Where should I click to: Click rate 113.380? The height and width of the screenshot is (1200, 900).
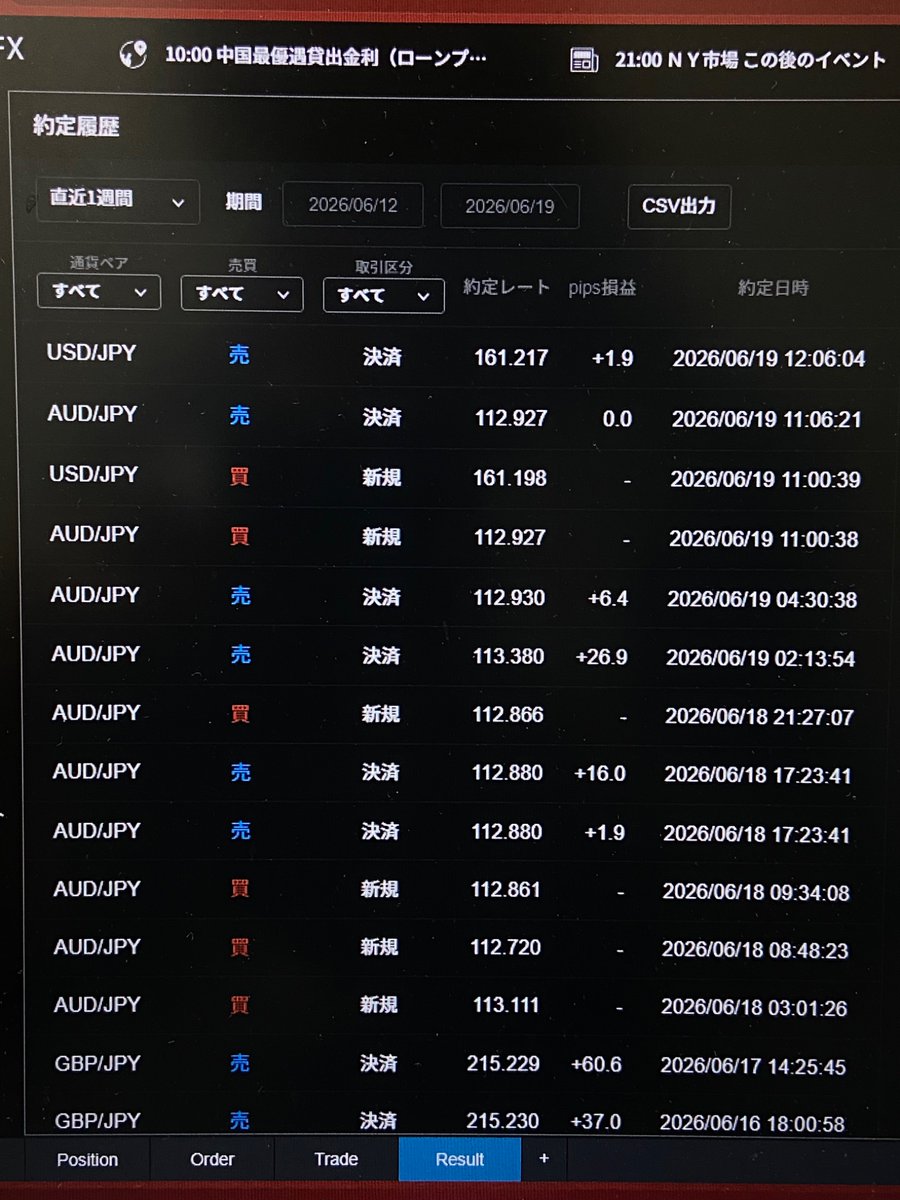[x=509, y=657]
